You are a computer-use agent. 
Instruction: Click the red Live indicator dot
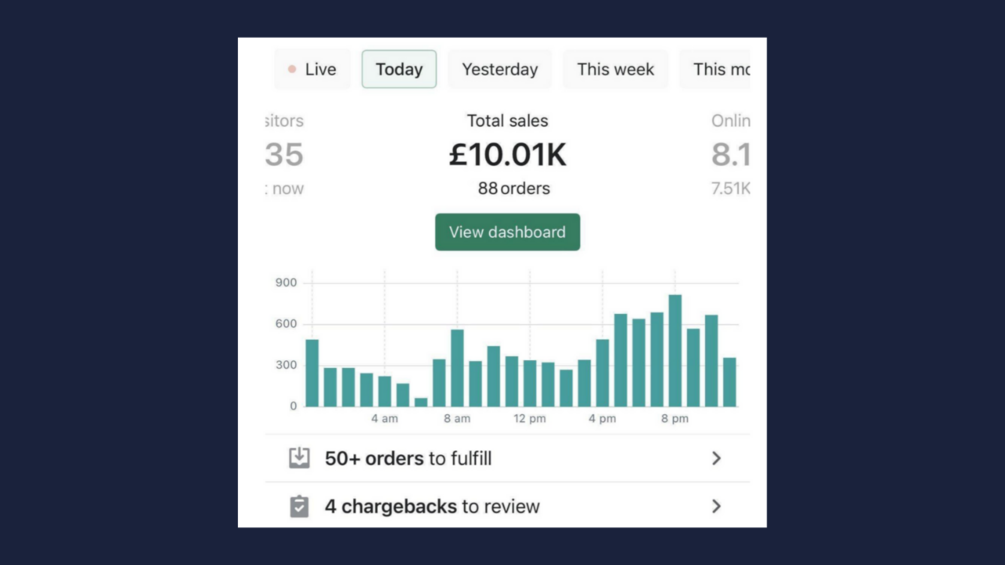pos(292,69)
